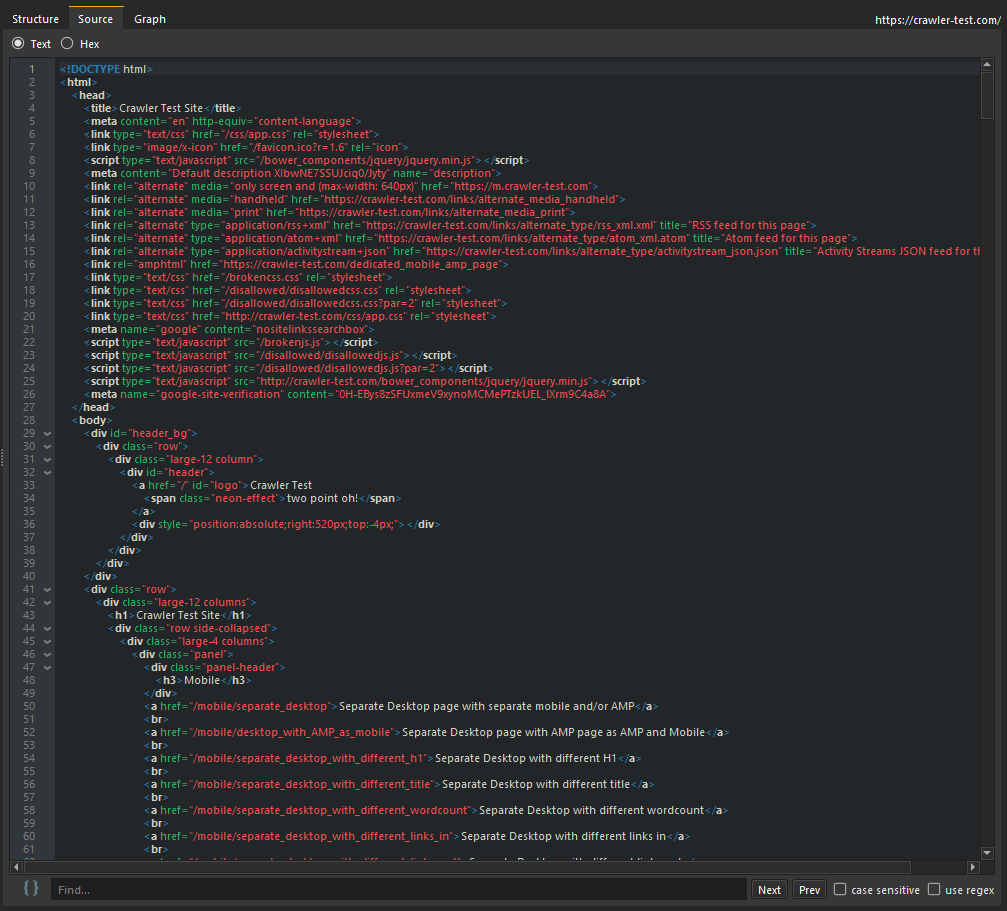Viewport: 1007px width, 911px height.
Task: Click the vertical scrollbar up arrow
Action: [x=987, y=66]
